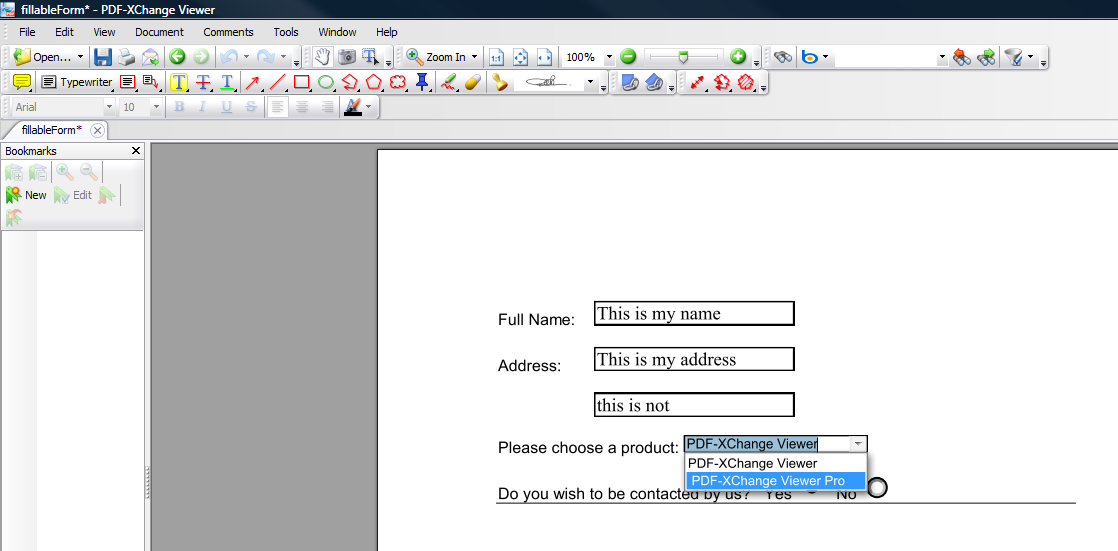Select the Strikeout Text tool
This screenshot has height=551, width=1118.
203,82
